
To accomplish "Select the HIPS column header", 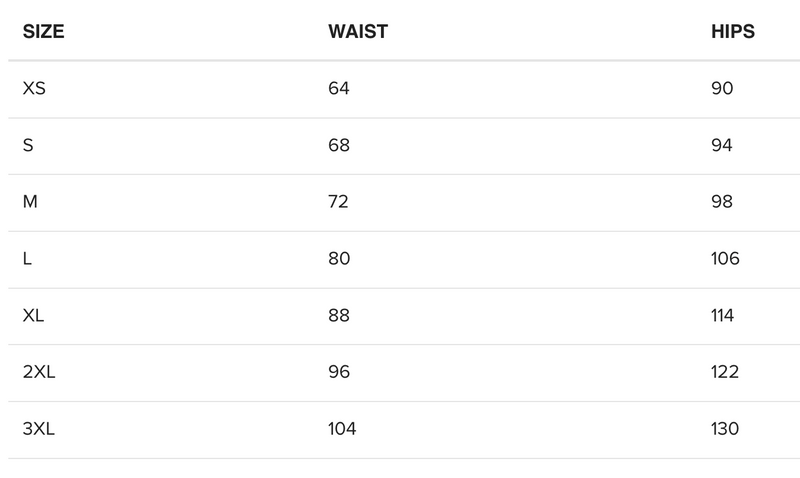I will [x=732, y=32].
